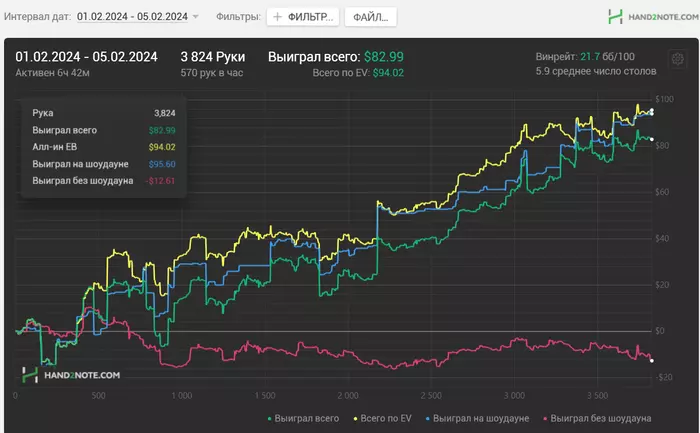Click the 570 рук в час text
Viewport: 700px width, 433px height.
pyautogui.click(x=212, y=73)
